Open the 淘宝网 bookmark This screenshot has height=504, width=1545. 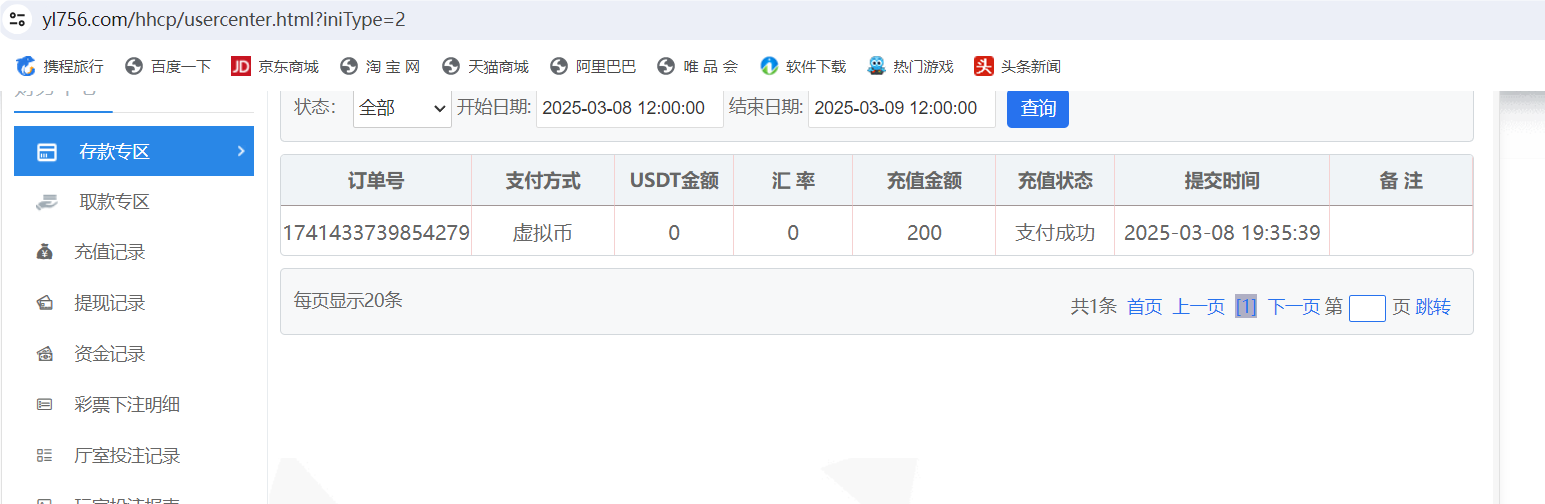point(380,67)
